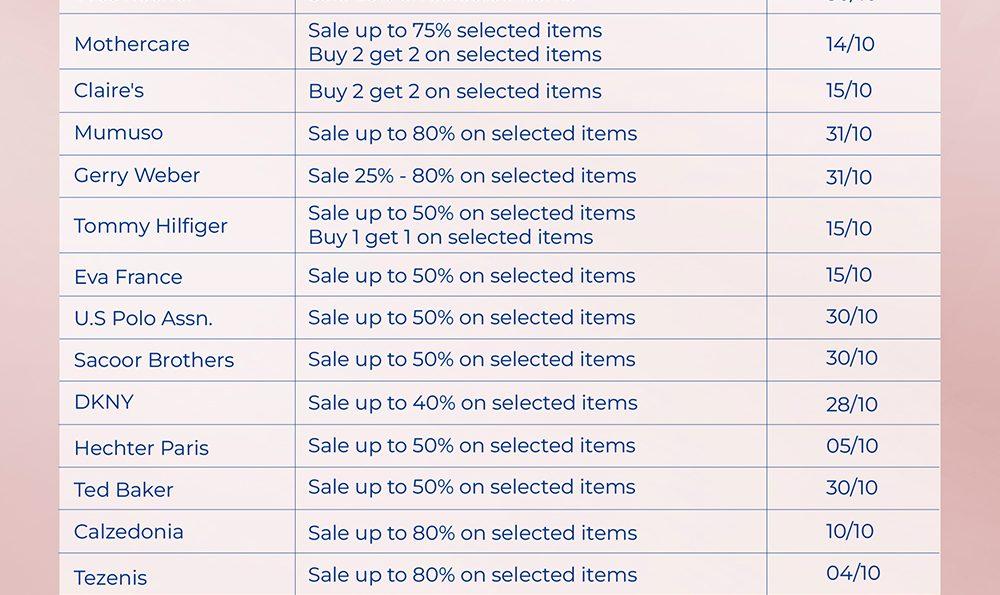
Task: Select the Claire's brand cell
Action: (109, 91)
